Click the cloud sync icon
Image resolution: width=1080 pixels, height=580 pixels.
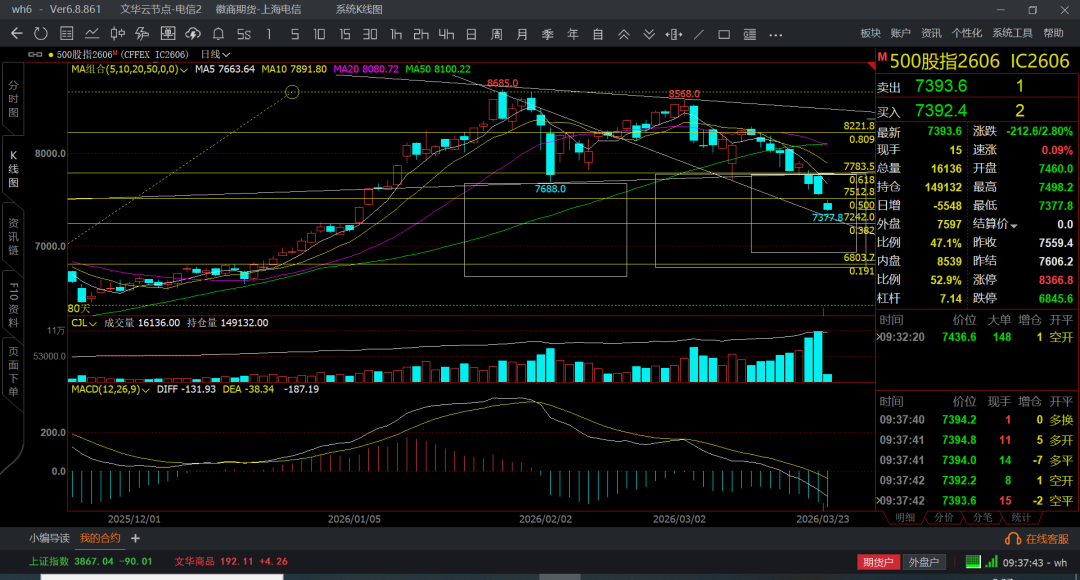point(192,34)
